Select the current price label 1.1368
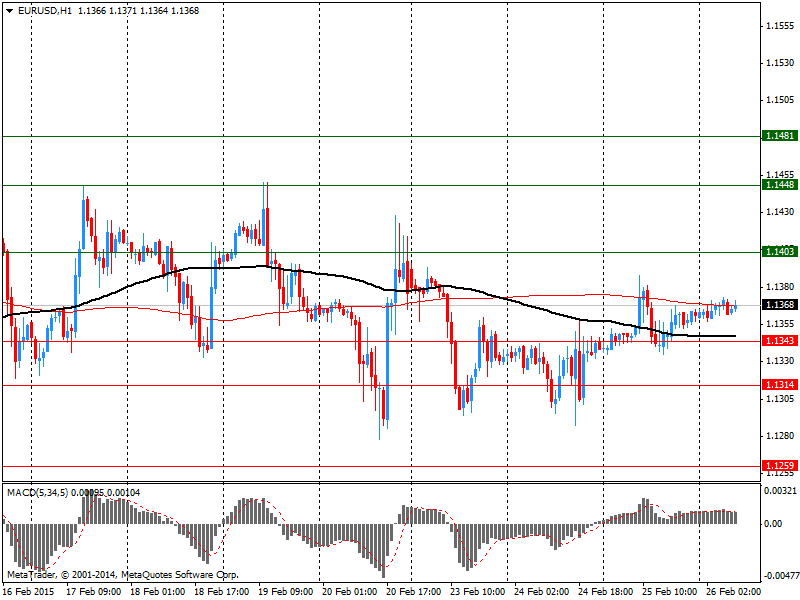Screen dimensions: 800x600 [780, 305]
